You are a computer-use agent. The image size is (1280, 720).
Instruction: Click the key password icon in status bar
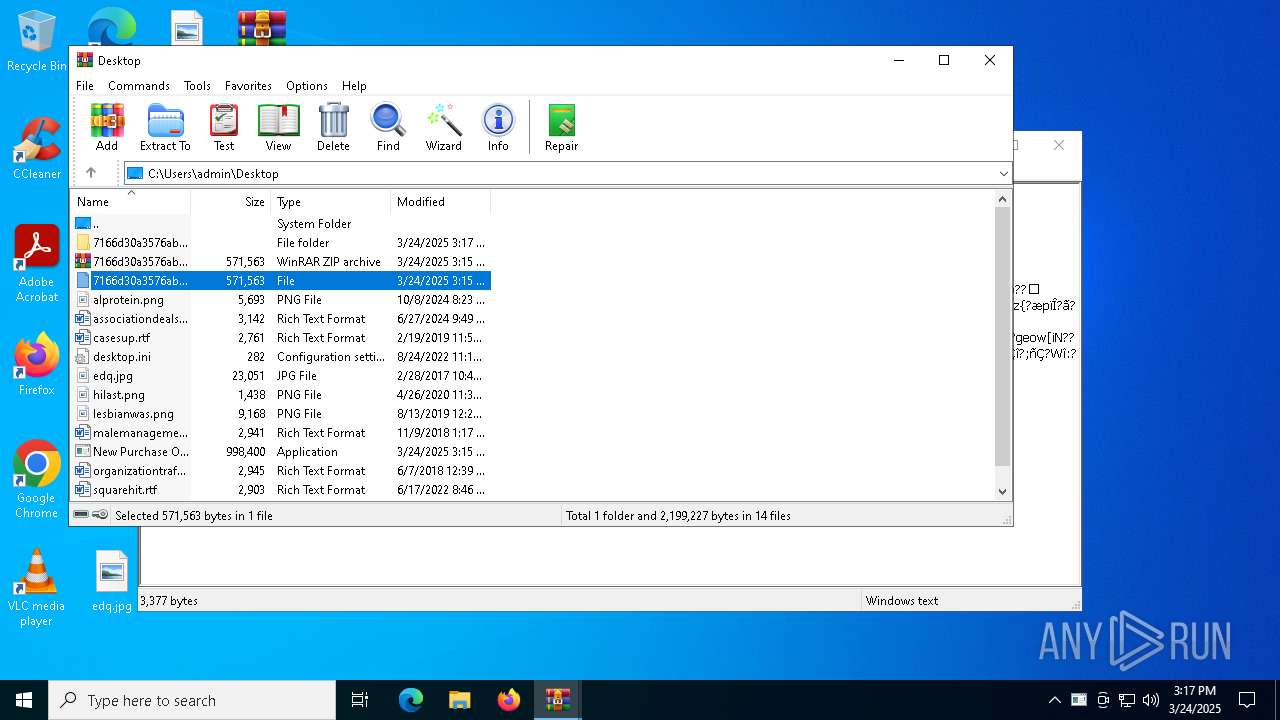coord(100,515)
